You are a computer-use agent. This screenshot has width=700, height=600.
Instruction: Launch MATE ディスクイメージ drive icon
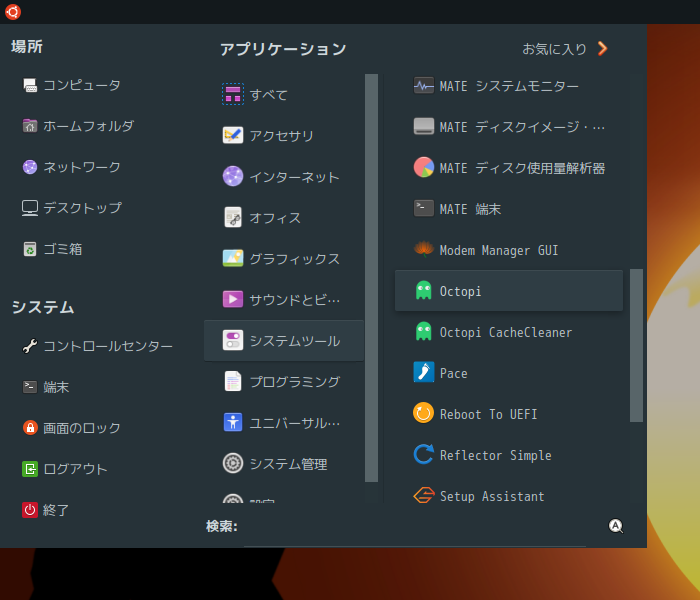click(424, 127)
